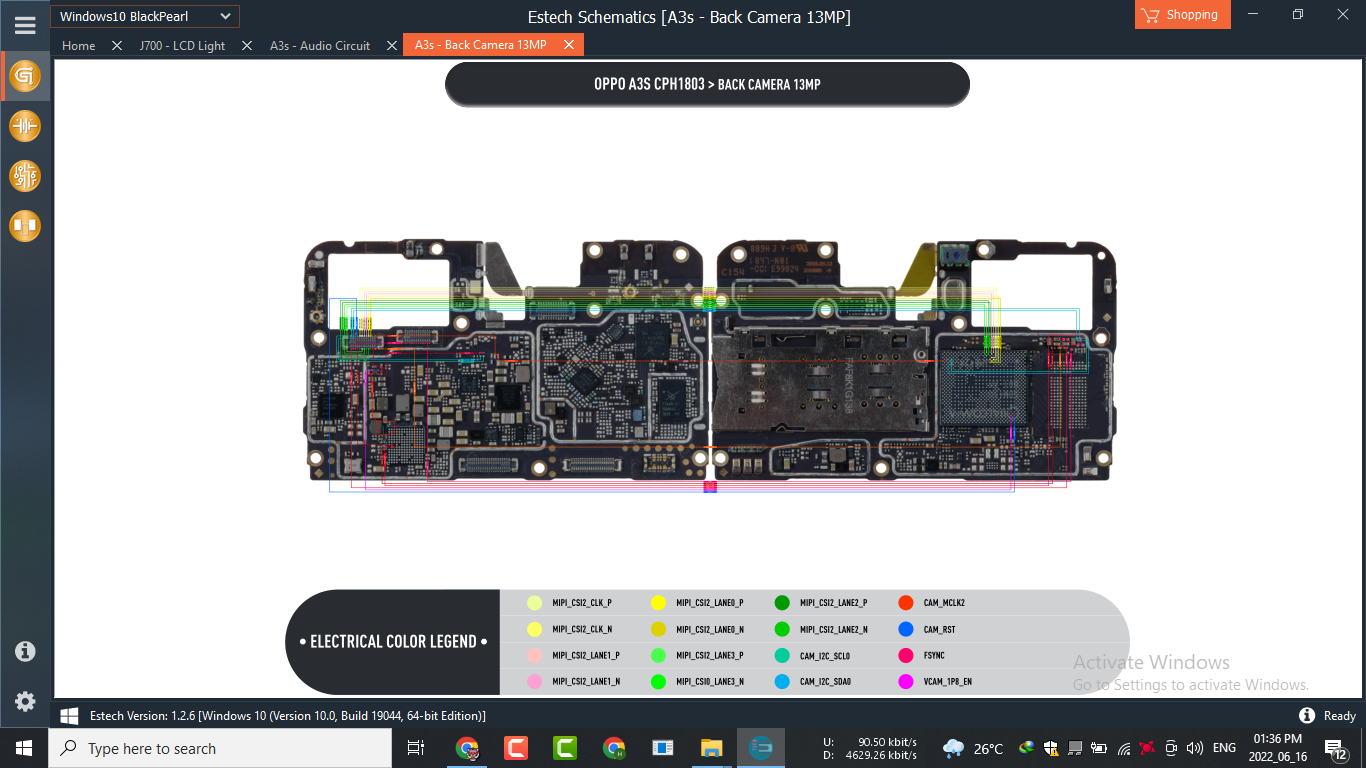Select the MIPI_CSI0_LANE3_N legend label
This screenshot has width=1366, height=768.
(710, 682)
